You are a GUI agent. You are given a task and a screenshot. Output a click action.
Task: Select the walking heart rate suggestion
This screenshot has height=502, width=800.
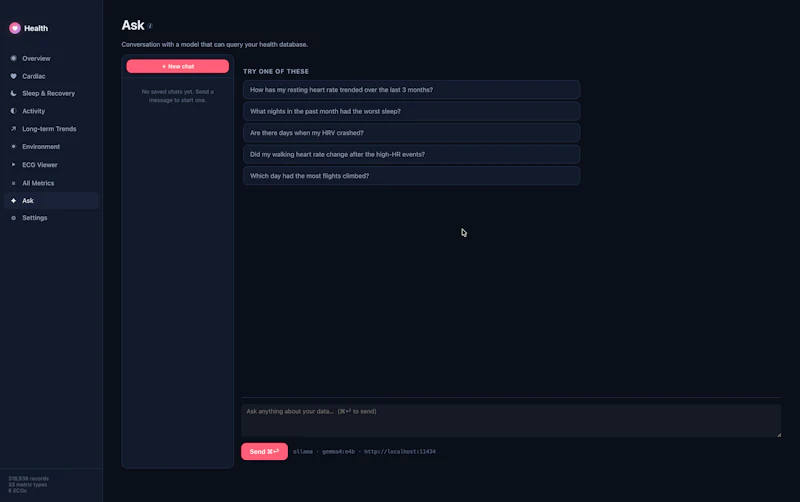point(411,154)
